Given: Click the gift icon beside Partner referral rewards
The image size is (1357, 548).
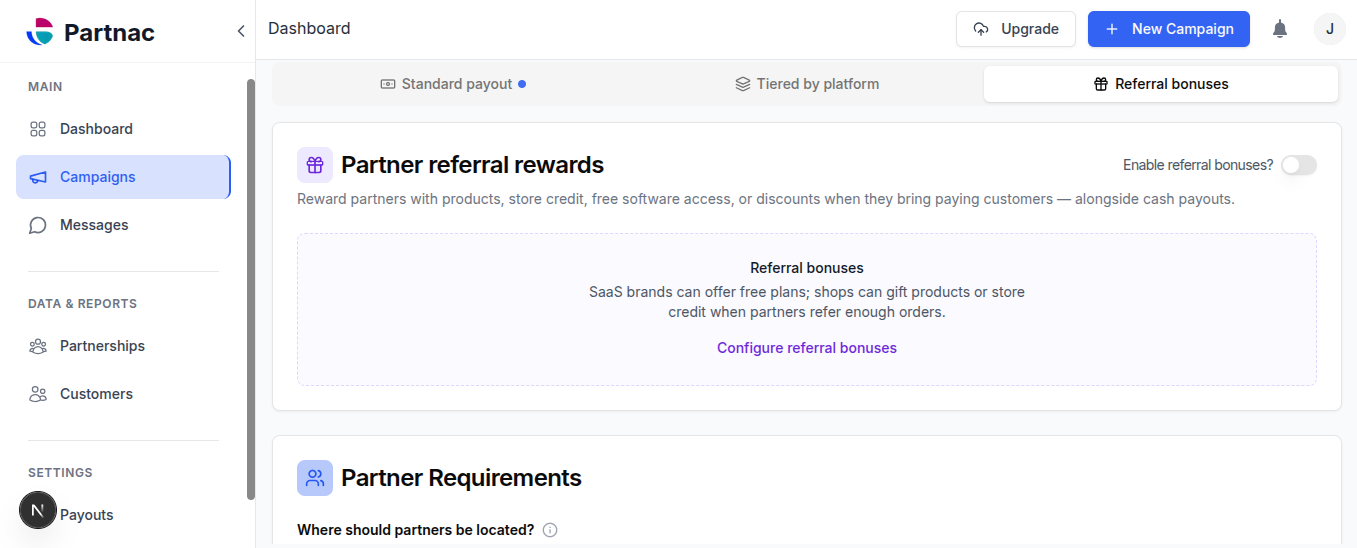Looking at the screenshot, I should click(x=315, y=165).
